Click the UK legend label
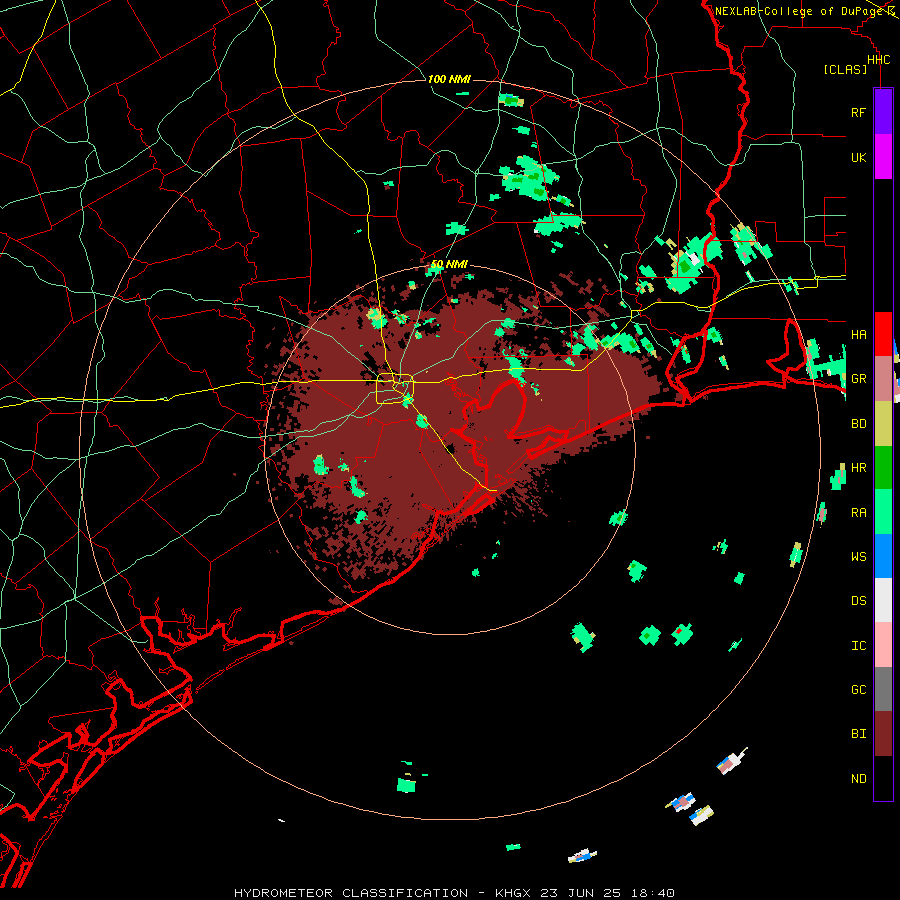The image size is (900, 900). [858, 157]
